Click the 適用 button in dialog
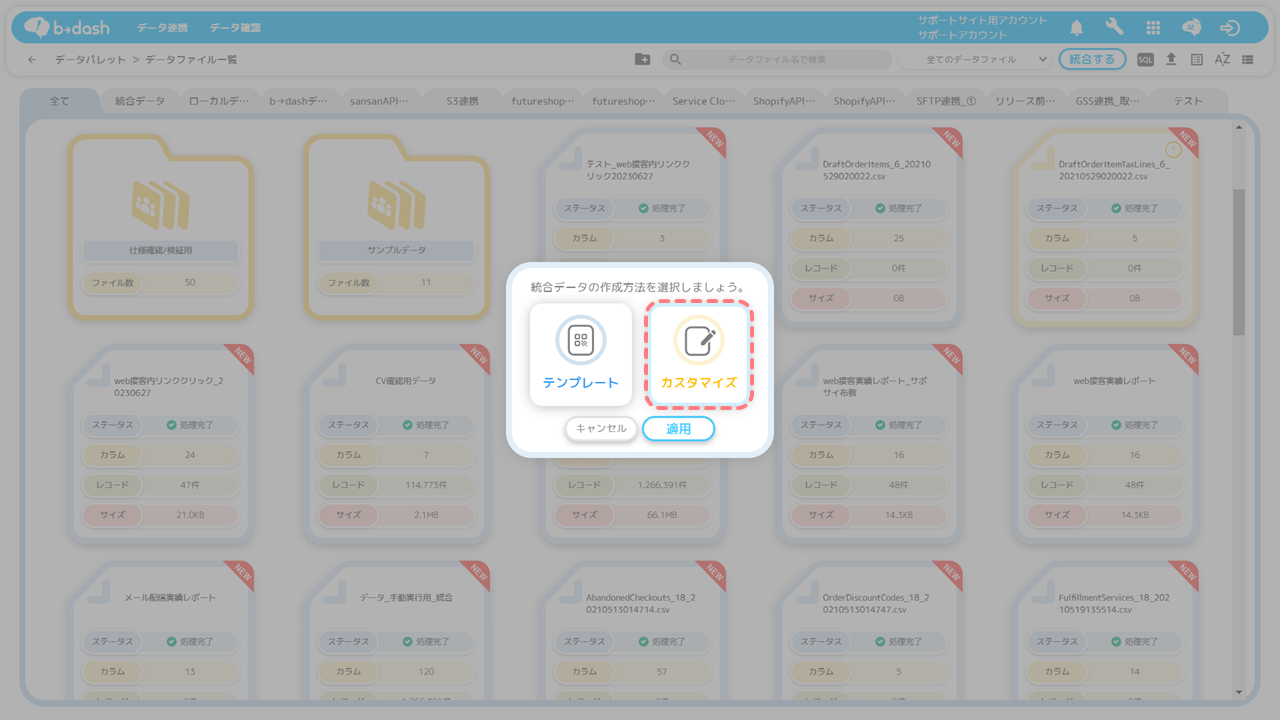The height and width of the screenshot is (720, 1280). 678,428
